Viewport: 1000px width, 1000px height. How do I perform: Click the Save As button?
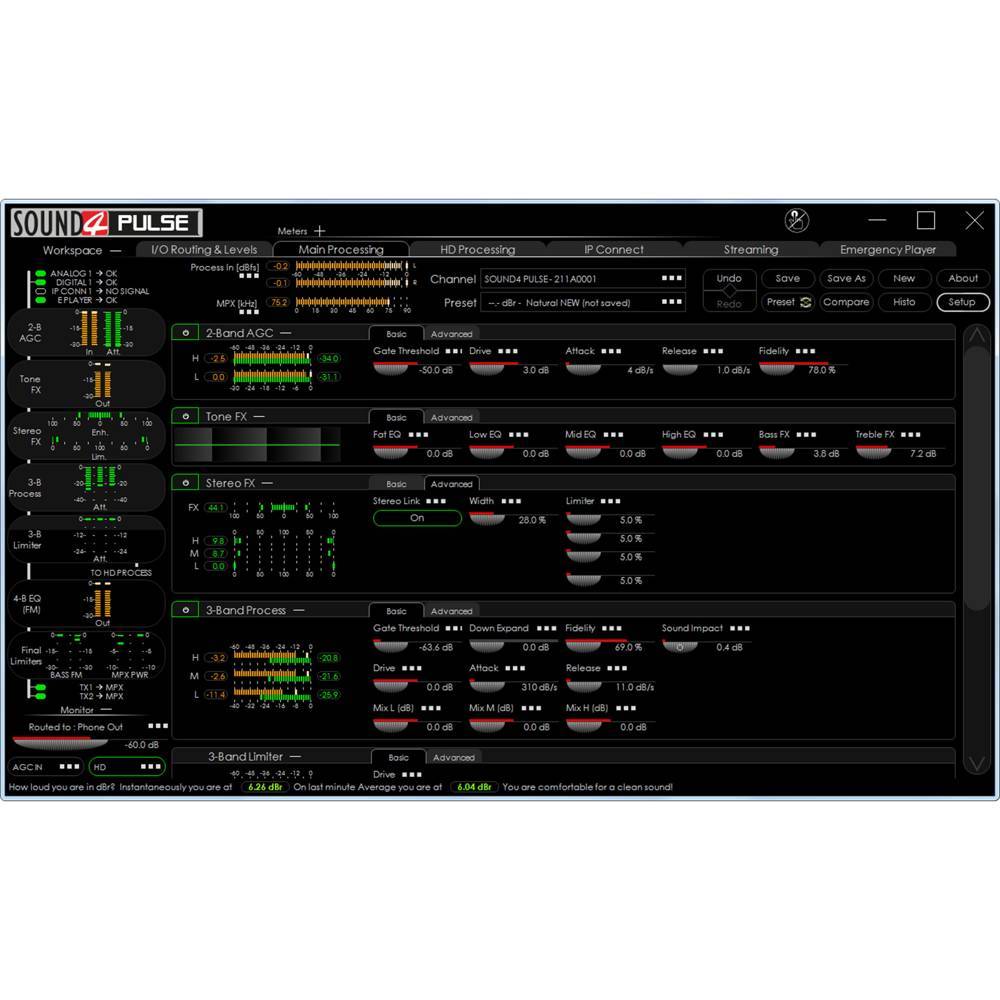tap(846, 279)
